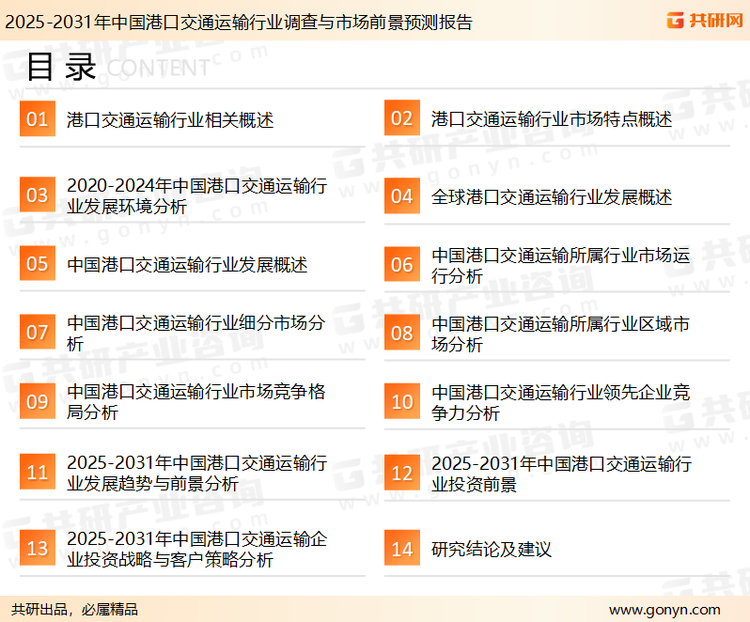
Task: Select 2025-2031年中国港口交通运输行业投资前景
Action: point(561,474)
